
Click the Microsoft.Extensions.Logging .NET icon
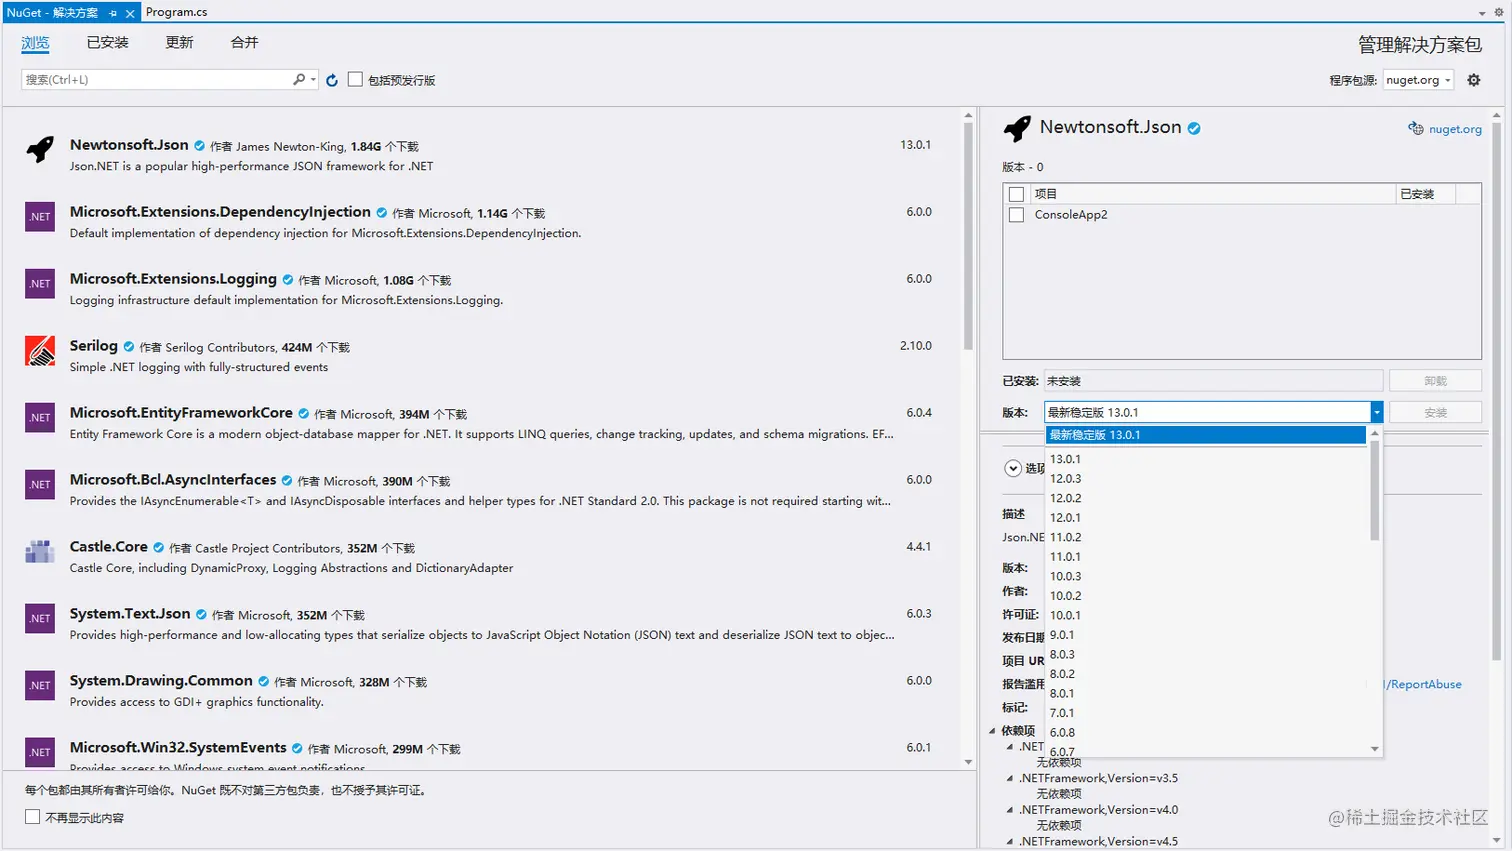[x=40, y=284]
